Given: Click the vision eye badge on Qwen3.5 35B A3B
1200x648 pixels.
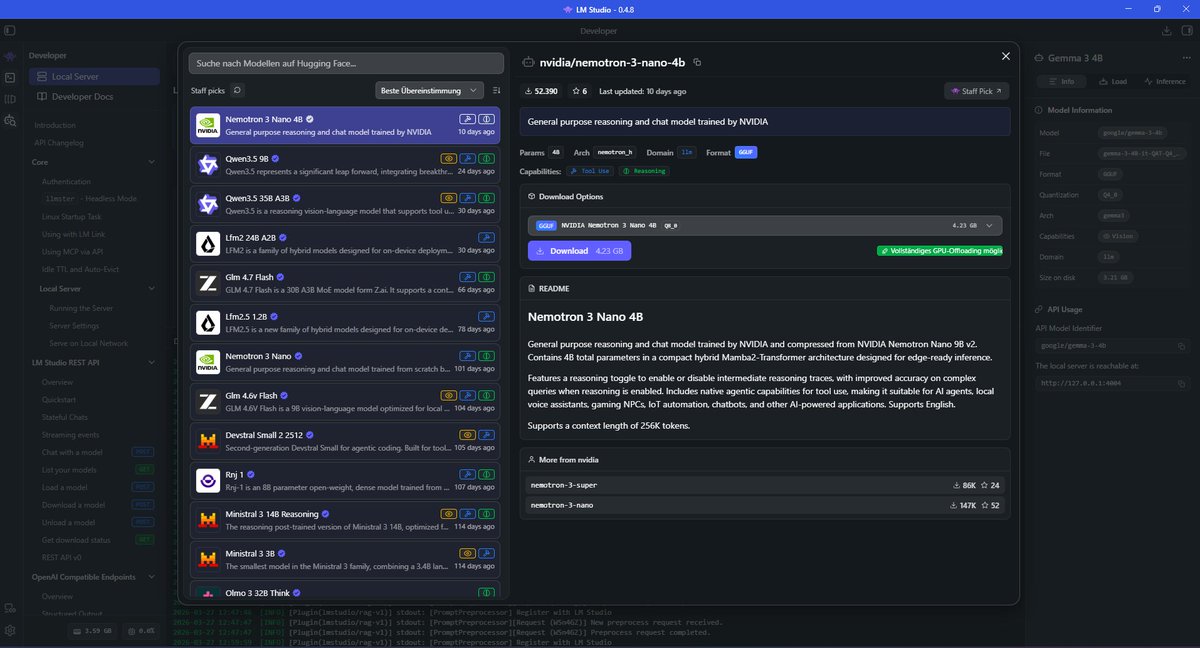Looking at the screenshot, I should tap(450, 197).
